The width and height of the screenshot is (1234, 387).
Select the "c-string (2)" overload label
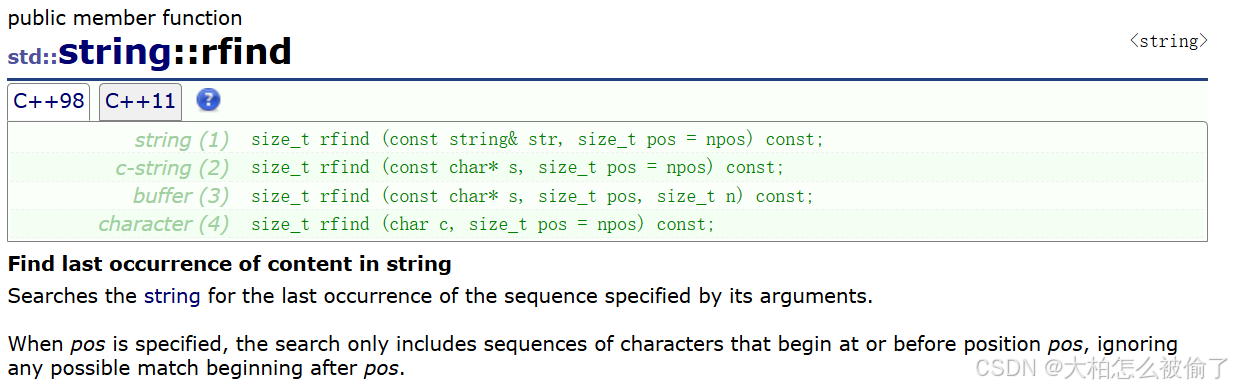(172, 168)
